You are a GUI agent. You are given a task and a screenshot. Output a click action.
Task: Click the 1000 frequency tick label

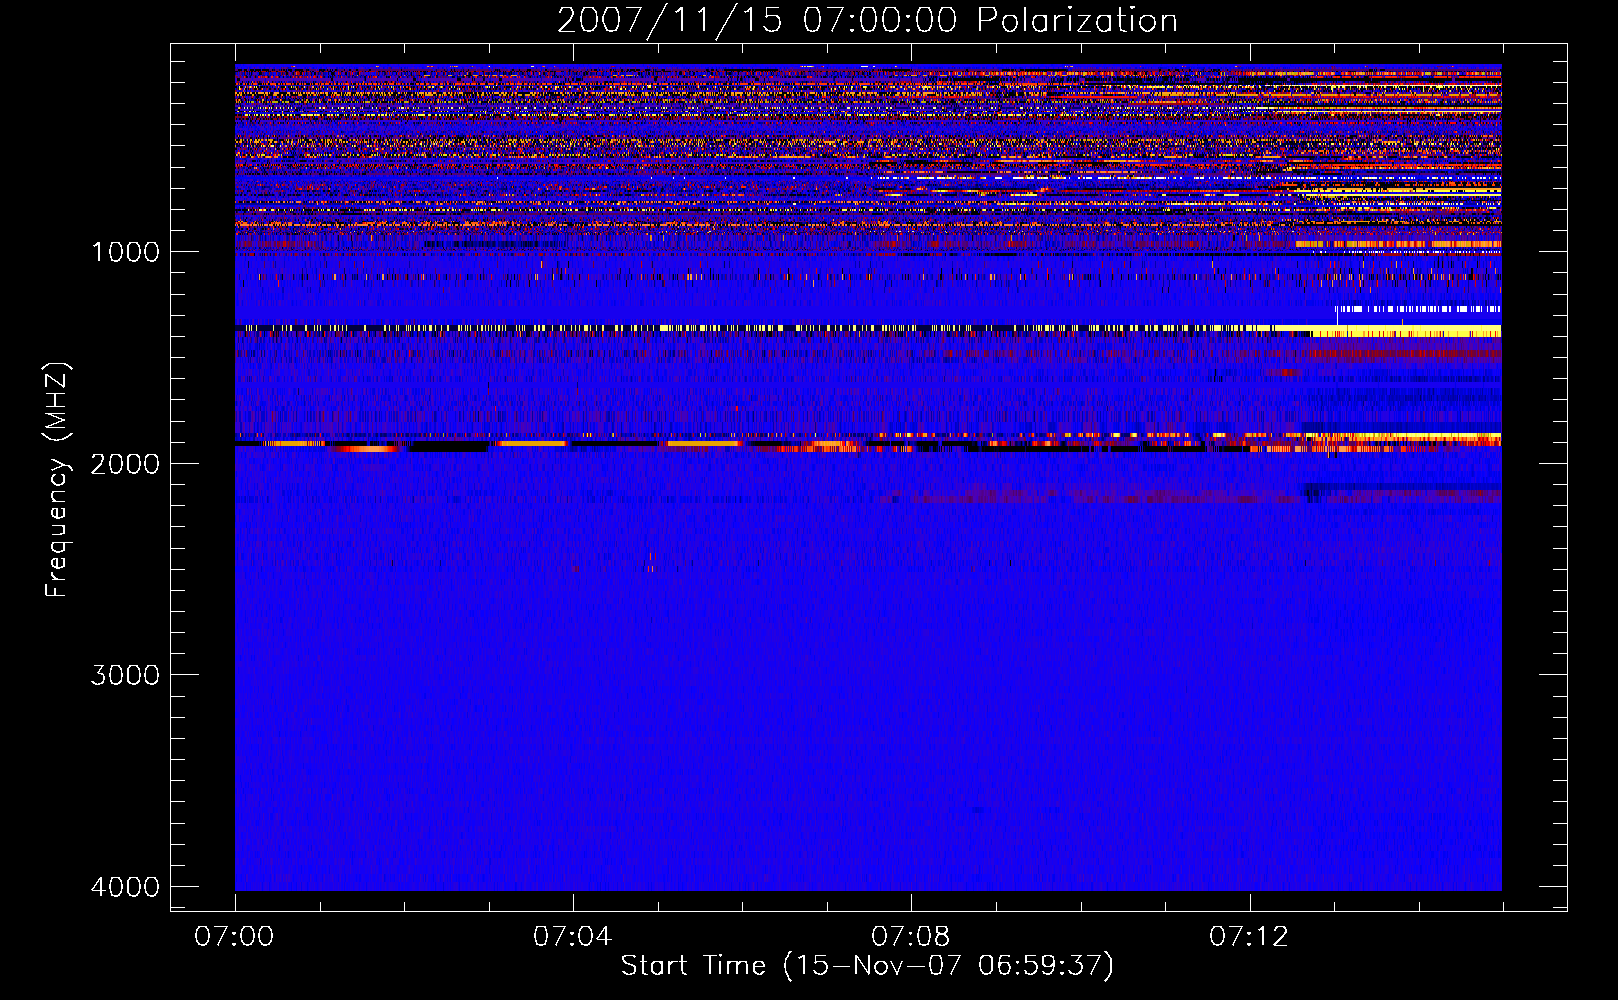(x=125, y=252)
